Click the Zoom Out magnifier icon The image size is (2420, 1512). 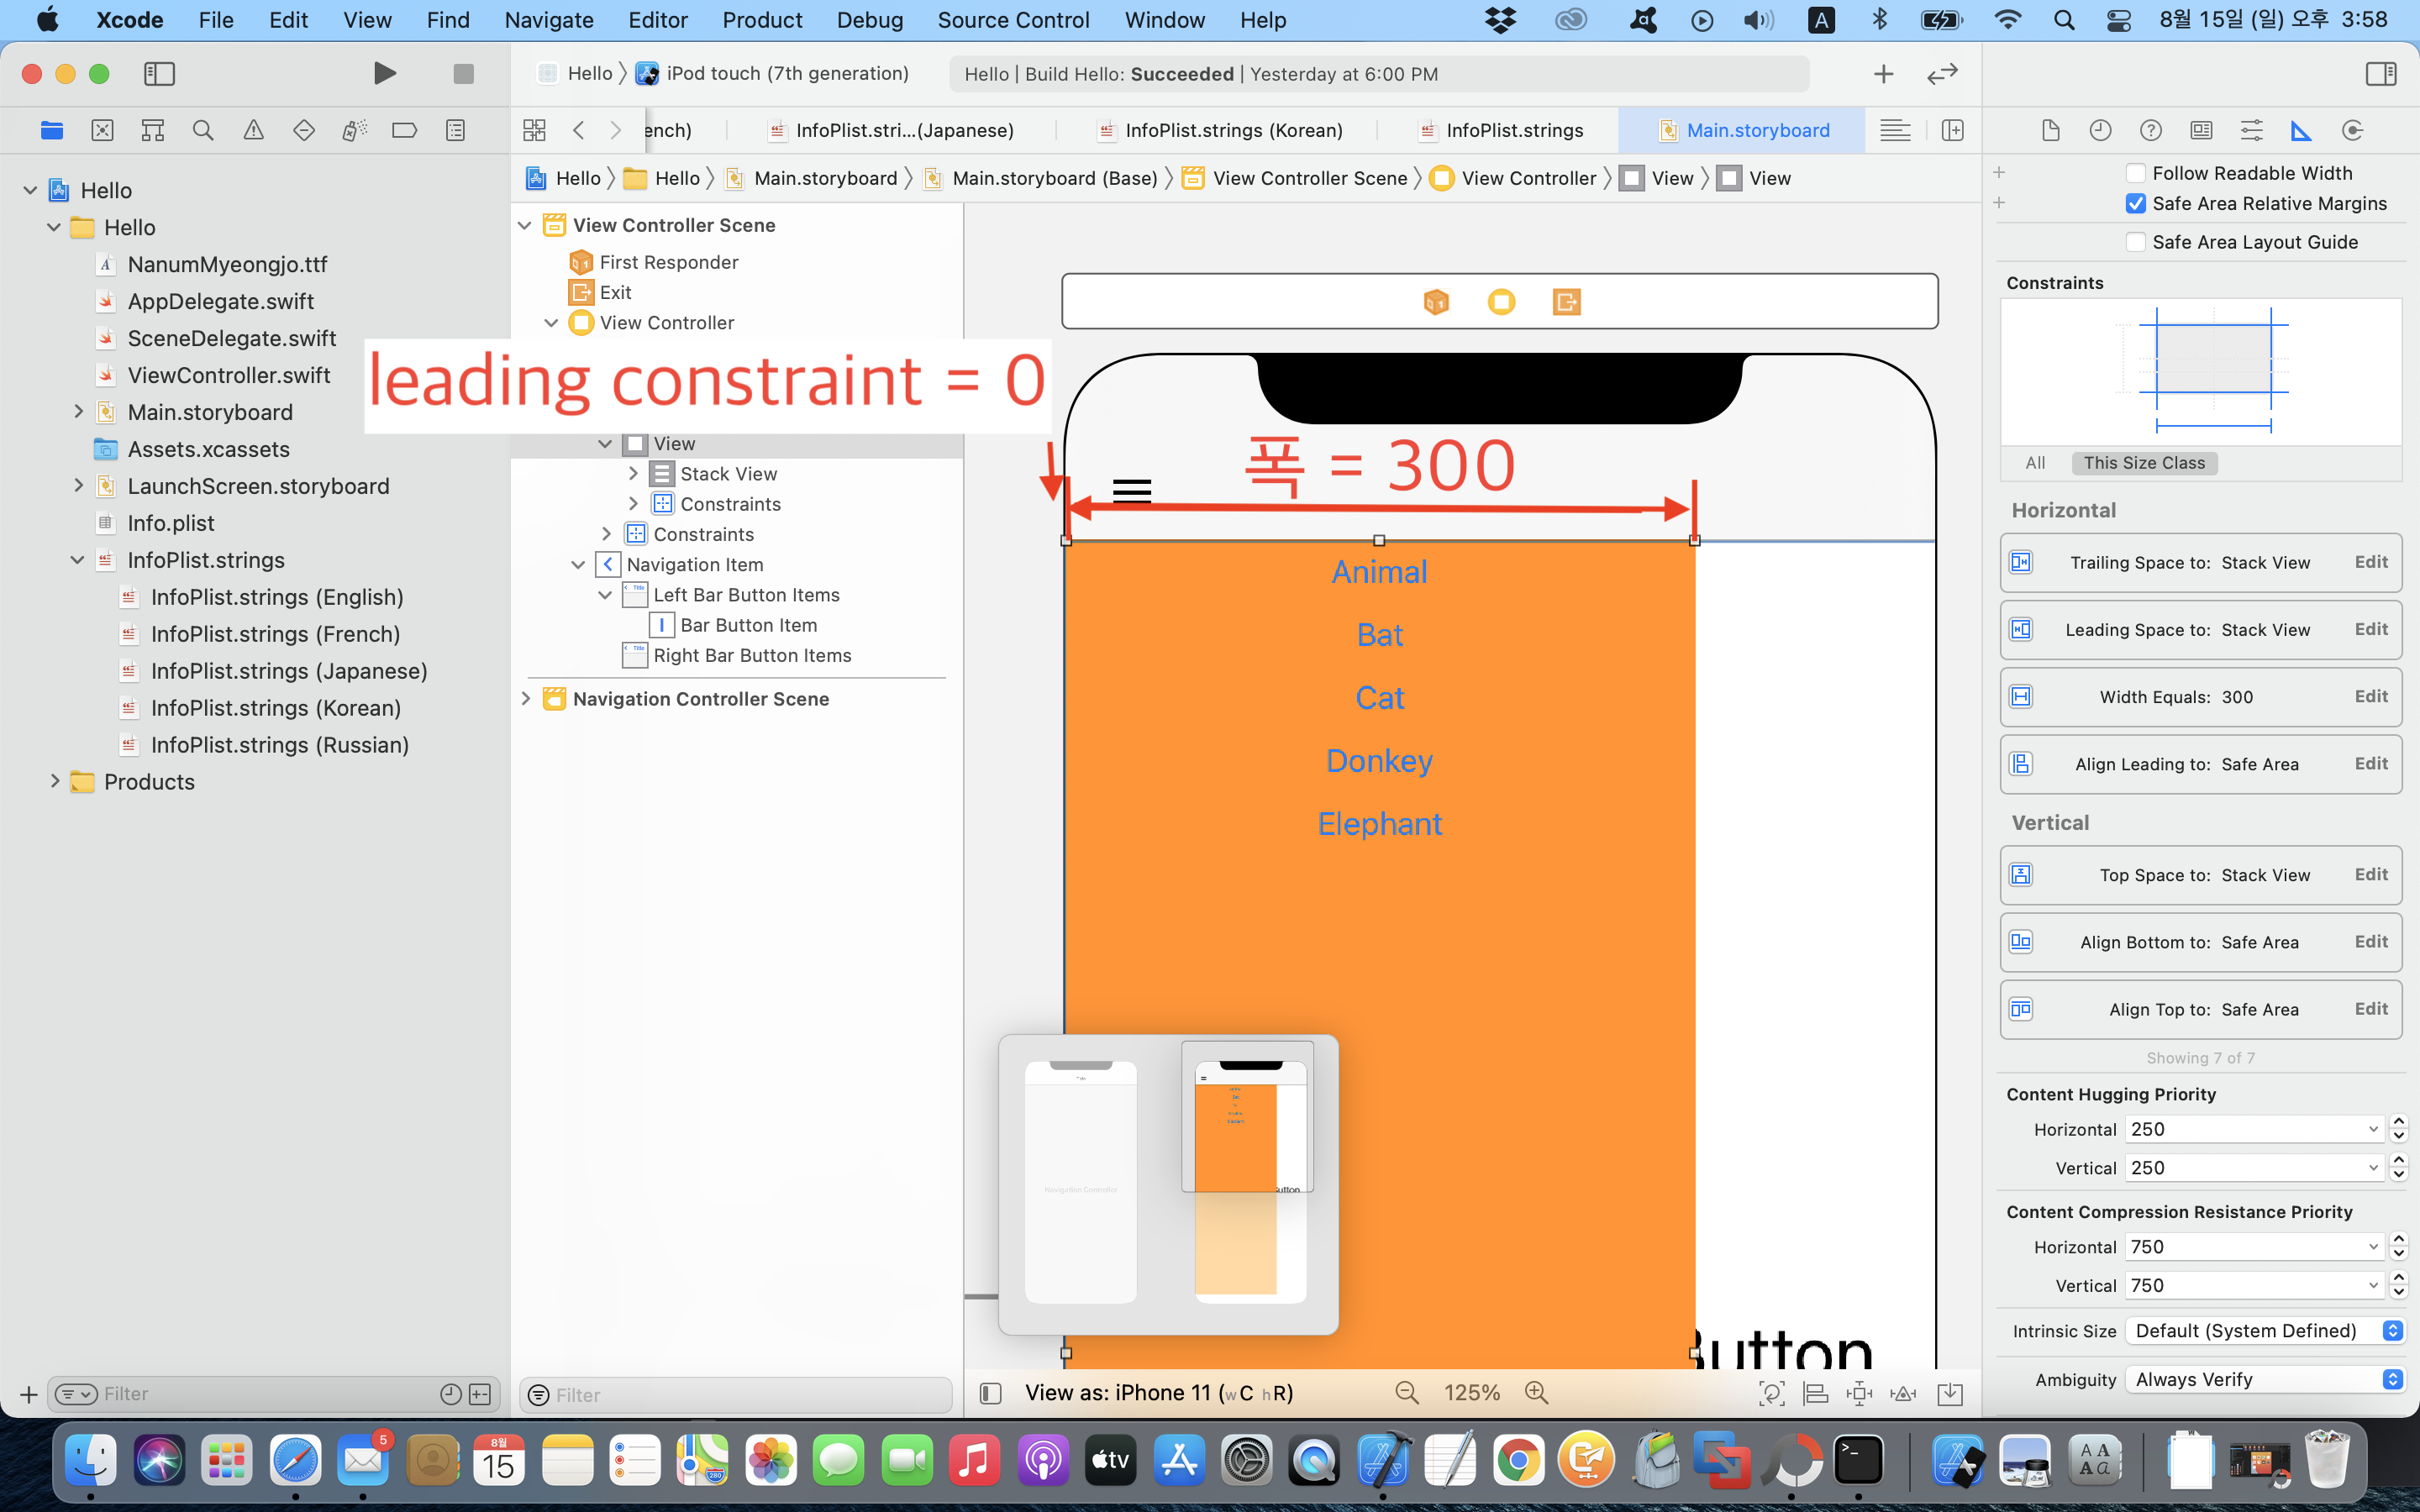[1407, 1393]
